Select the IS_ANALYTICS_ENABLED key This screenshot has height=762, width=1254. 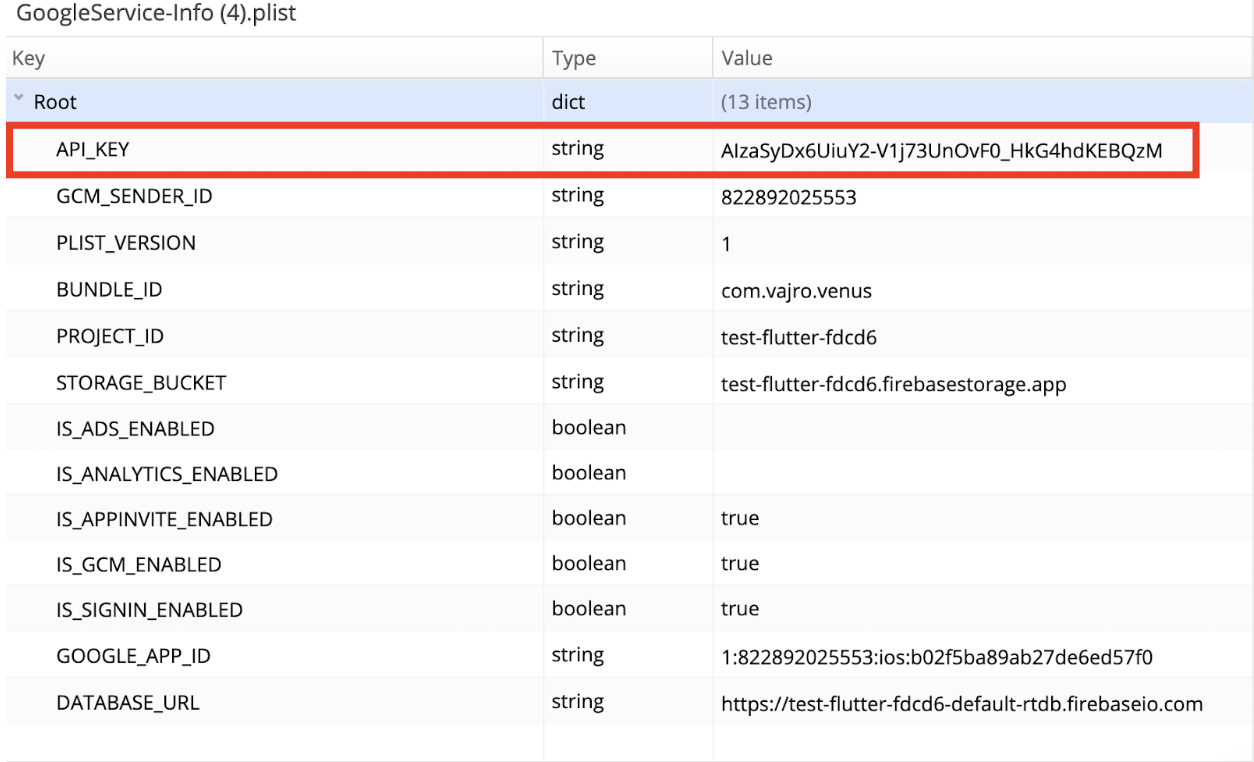coord(167,474)
